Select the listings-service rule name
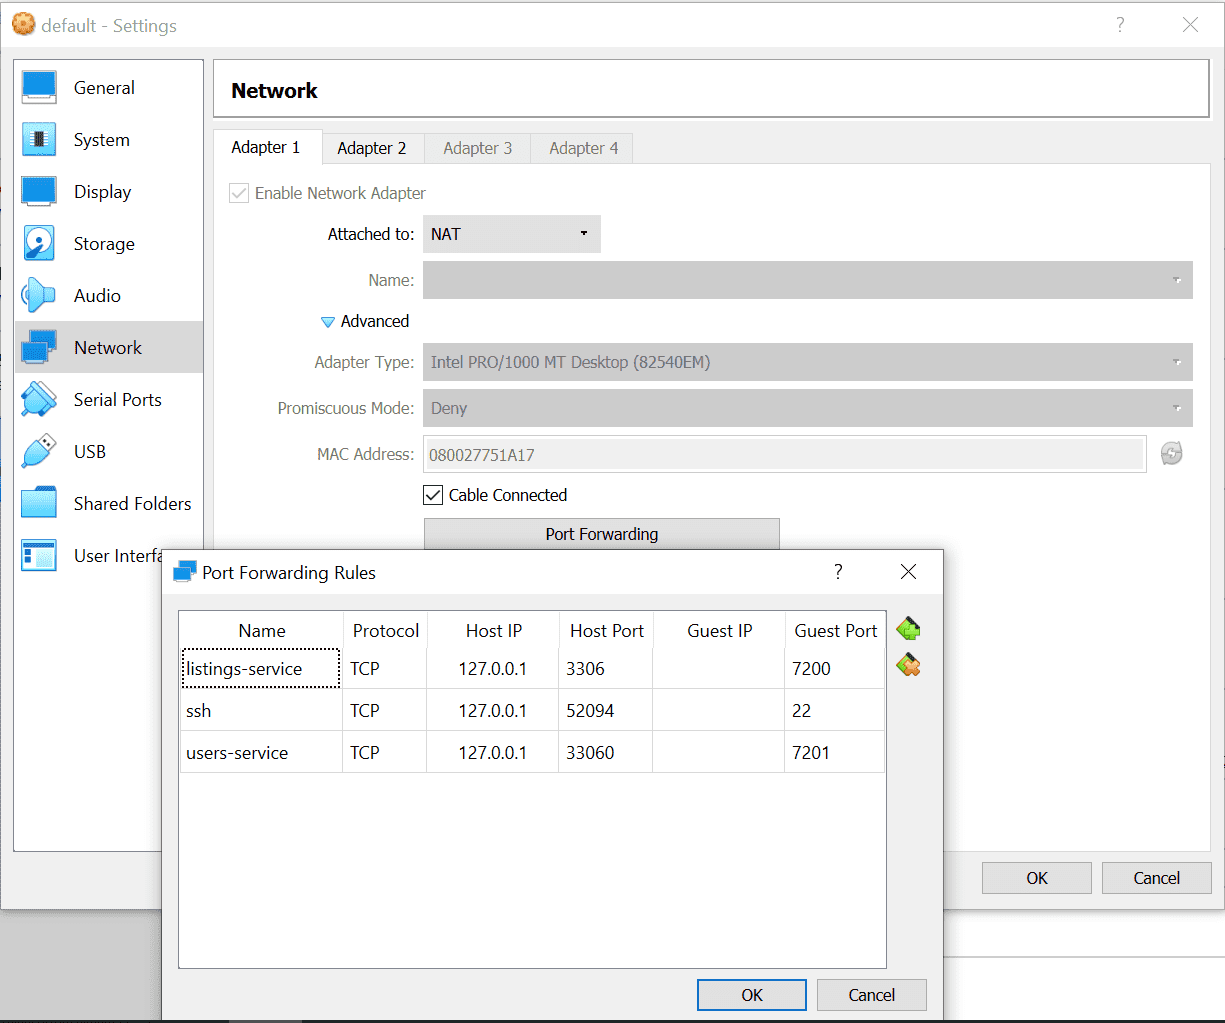Screen dimensions: 1225x1023 click(261, 668)
